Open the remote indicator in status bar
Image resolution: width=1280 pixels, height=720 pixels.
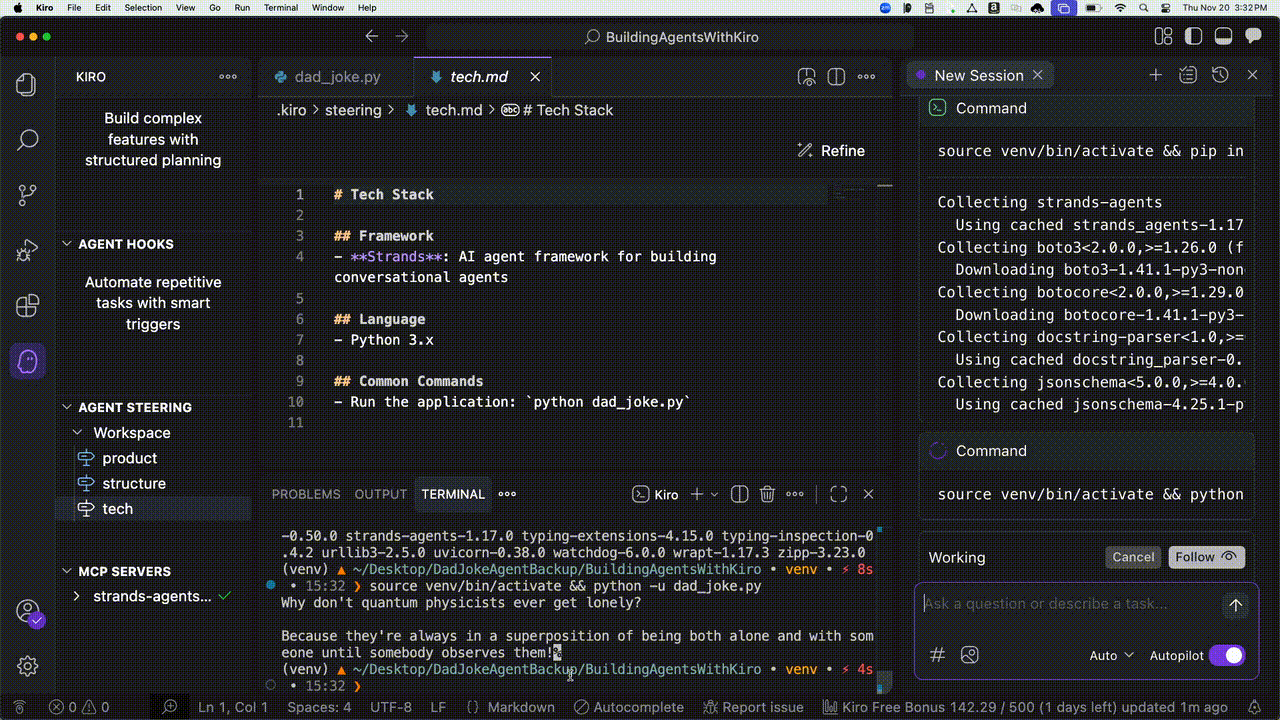click(19, 707)
